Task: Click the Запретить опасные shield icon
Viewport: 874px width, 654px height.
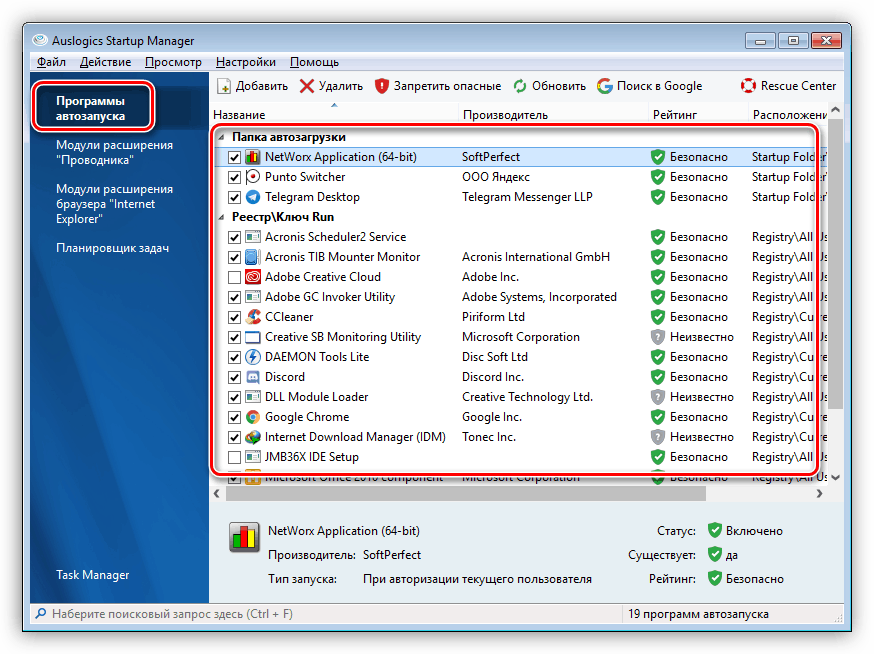Action: (381, 86)
